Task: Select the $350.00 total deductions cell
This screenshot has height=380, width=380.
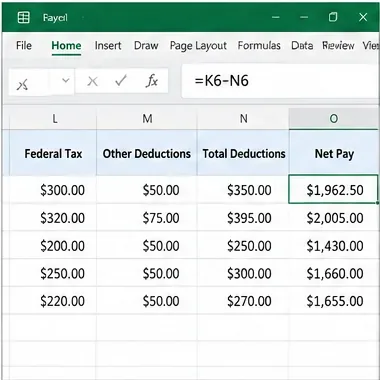Action: click(243, 190)
